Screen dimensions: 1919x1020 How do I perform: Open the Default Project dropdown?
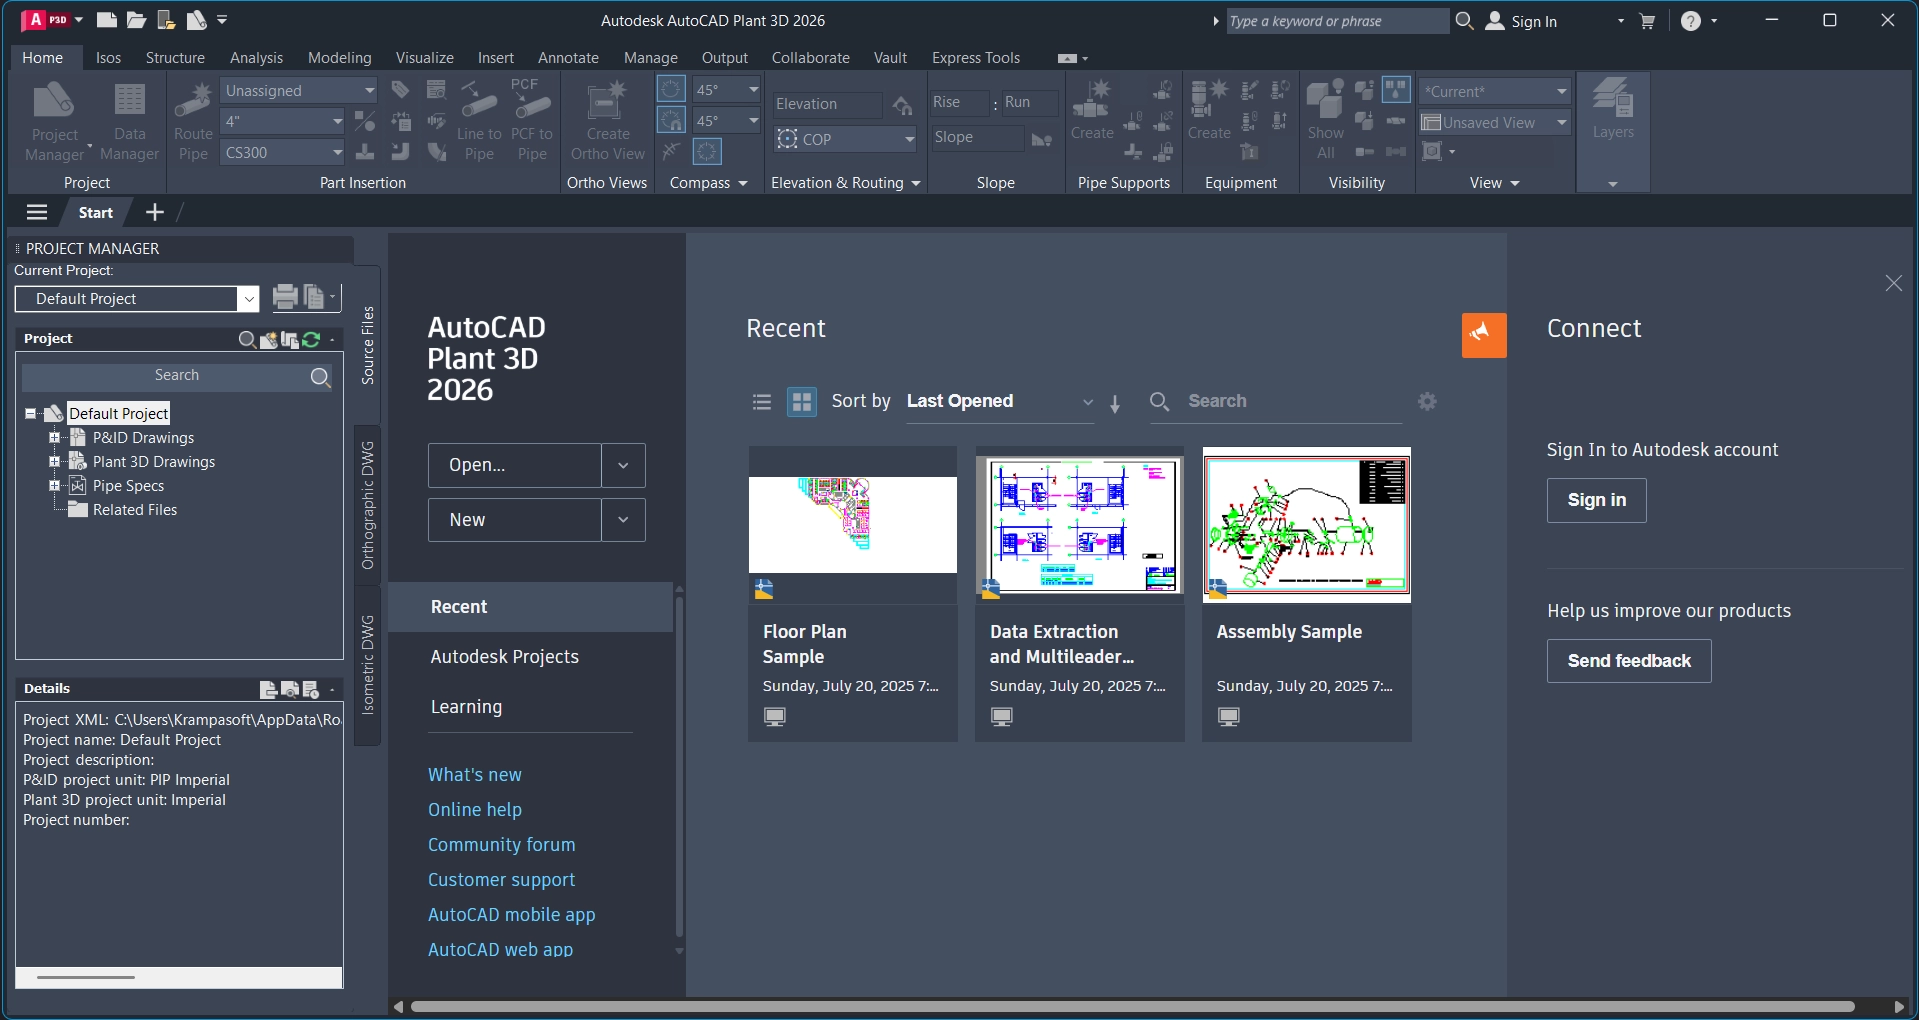point(248,299)
